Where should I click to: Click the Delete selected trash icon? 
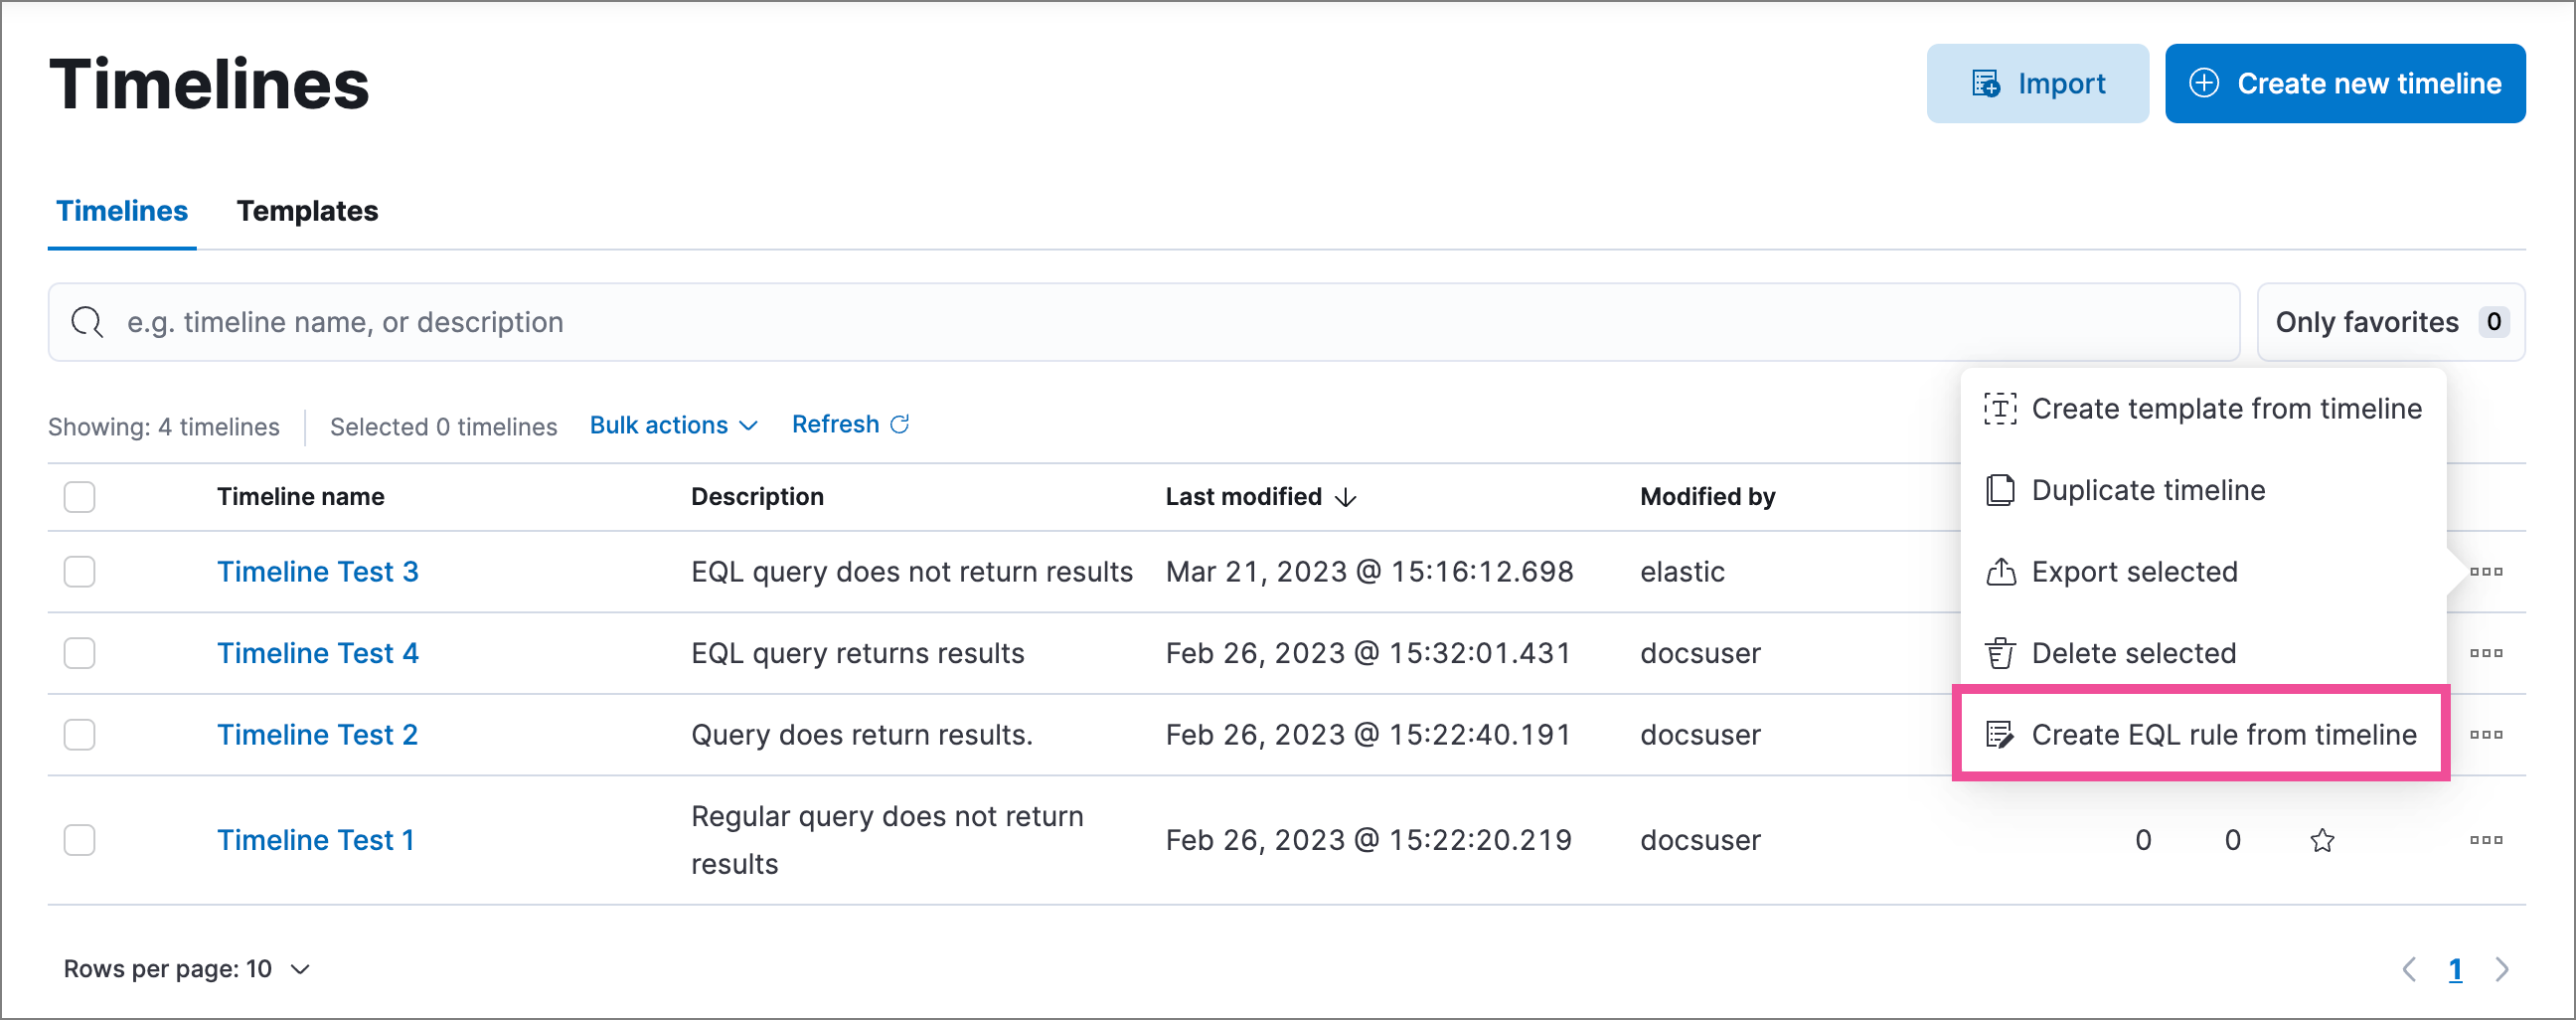point(2001,652)
